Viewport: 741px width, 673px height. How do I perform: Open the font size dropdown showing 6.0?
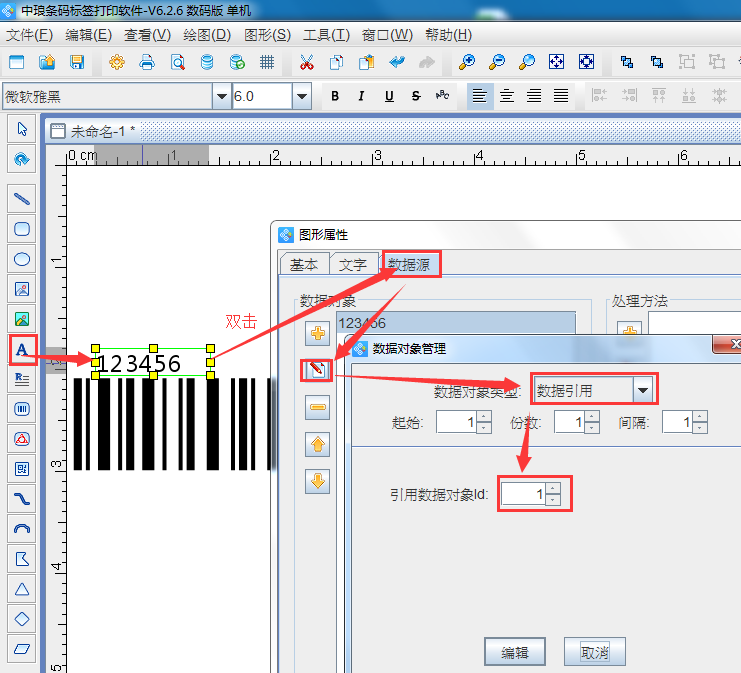click(x=301, y=96)
